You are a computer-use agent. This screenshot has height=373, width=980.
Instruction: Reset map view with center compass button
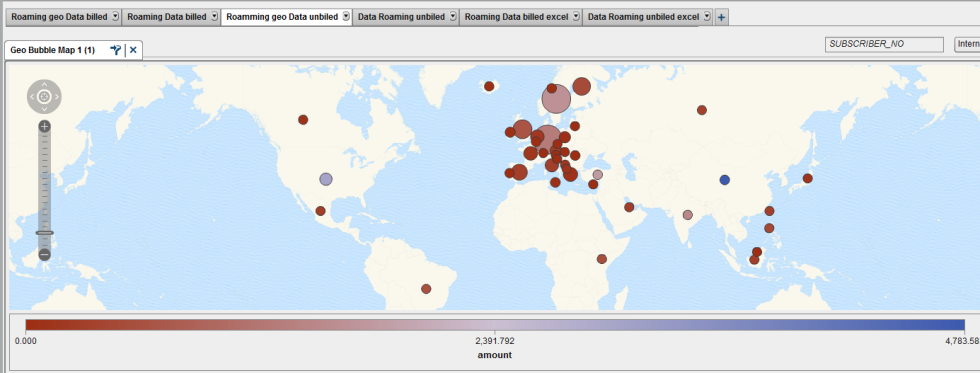click(44, 97)
